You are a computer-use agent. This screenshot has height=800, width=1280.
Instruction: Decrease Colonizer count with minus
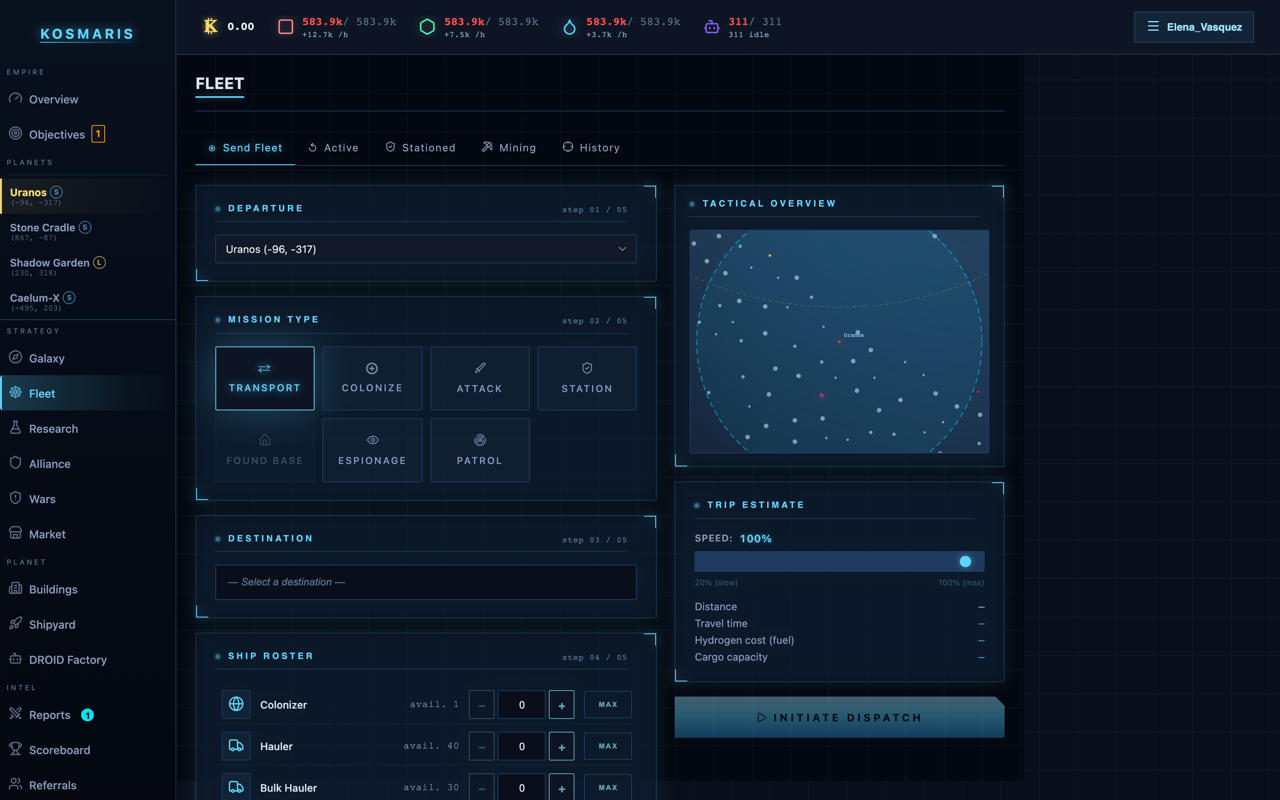tap(481, 705)
